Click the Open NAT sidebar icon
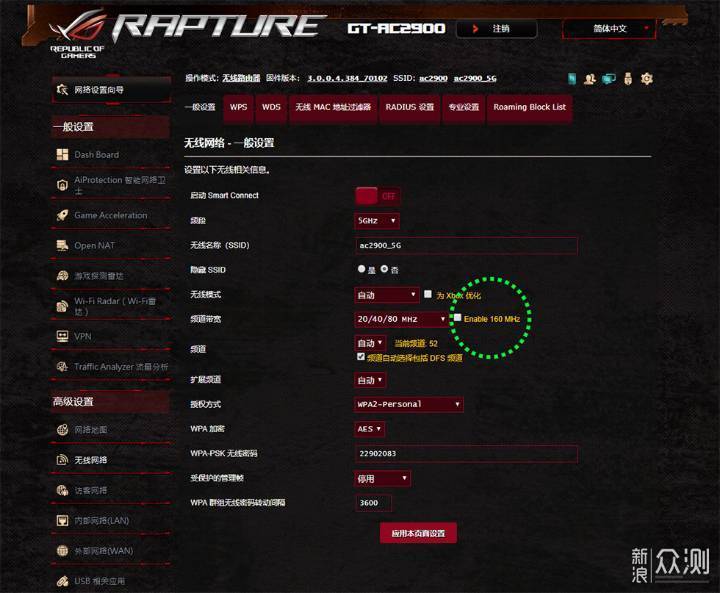The image size is (720, 593). (x=62, y=245)
